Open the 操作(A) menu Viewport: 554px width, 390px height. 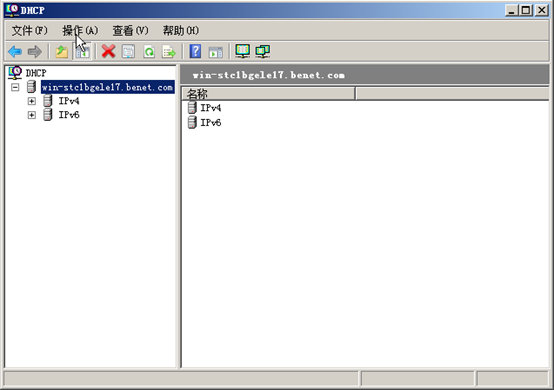(x=80, y=31)
